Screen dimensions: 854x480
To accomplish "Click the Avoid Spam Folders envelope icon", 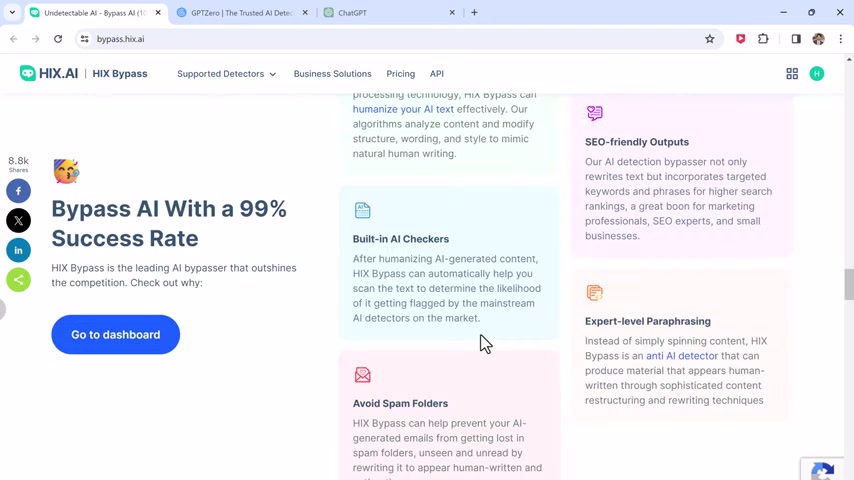I will [363, 374].
